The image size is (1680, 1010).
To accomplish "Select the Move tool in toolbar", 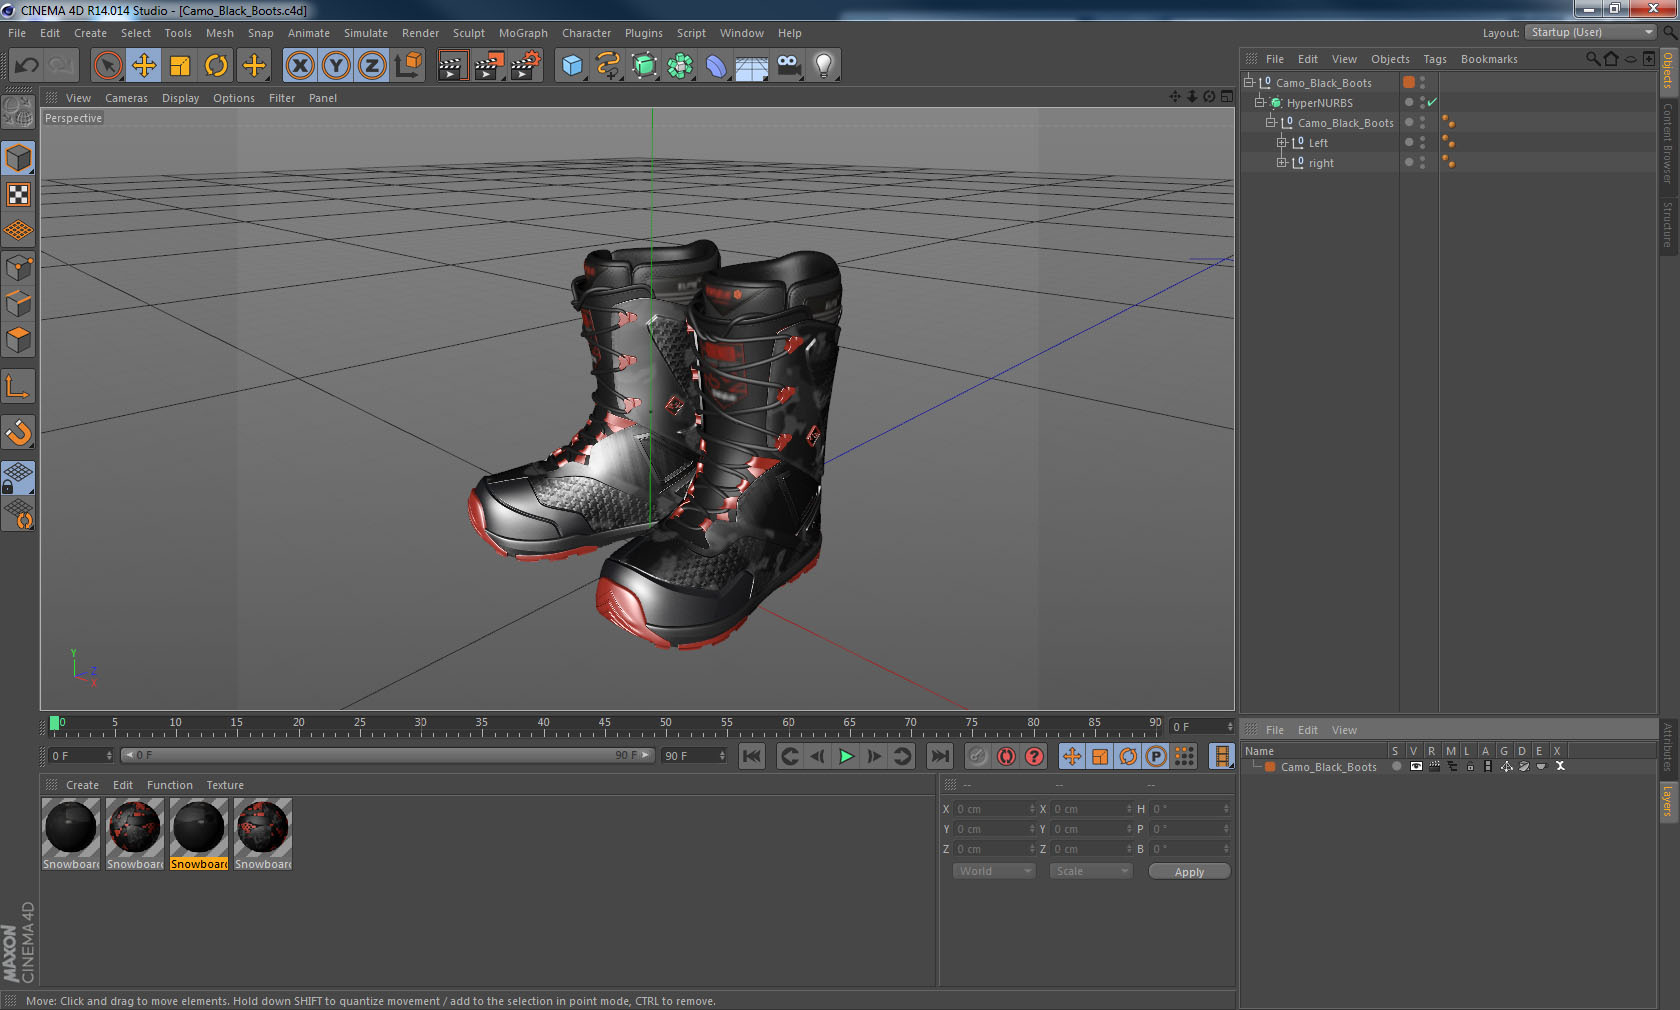I will [144, 66].
